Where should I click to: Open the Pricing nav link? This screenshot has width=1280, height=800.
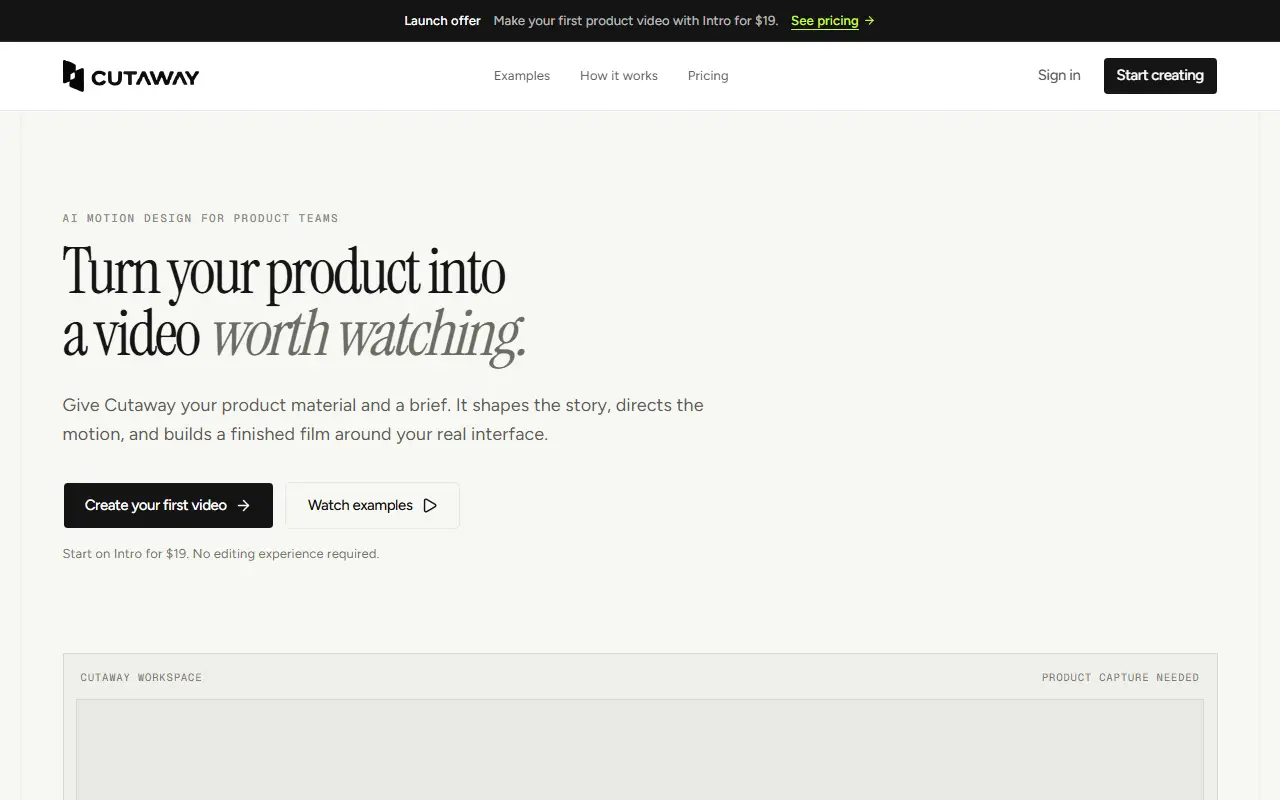tap(708, 76)
